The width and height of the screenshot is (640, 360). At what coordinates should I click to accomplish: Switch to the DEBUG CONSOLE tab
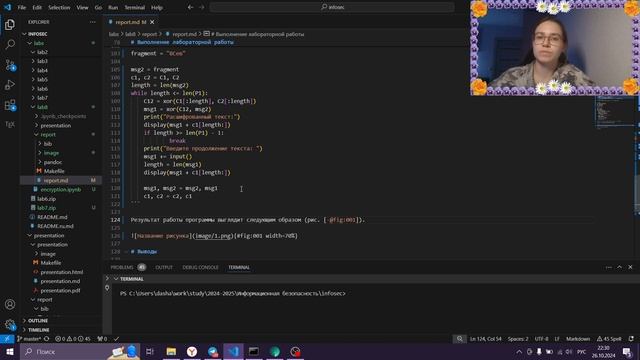200,267
